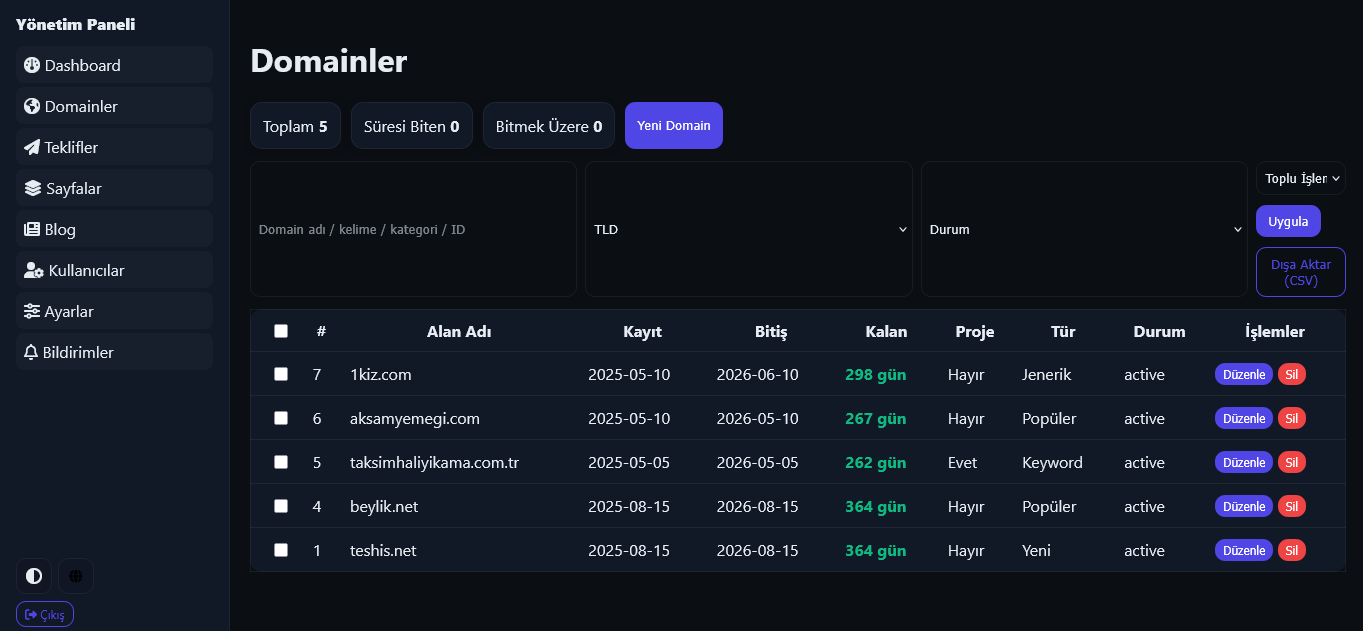
Task: Click the language globe icon at bottom
Action: [x=76, y=576]
